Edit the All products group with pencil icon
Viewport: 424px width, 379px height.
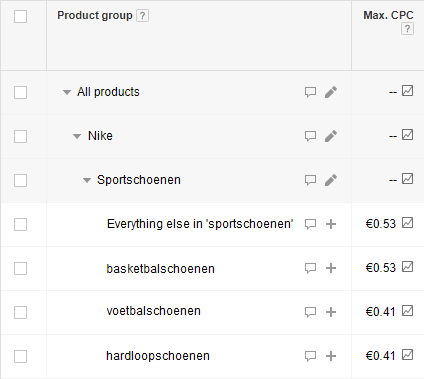point(331,92)
